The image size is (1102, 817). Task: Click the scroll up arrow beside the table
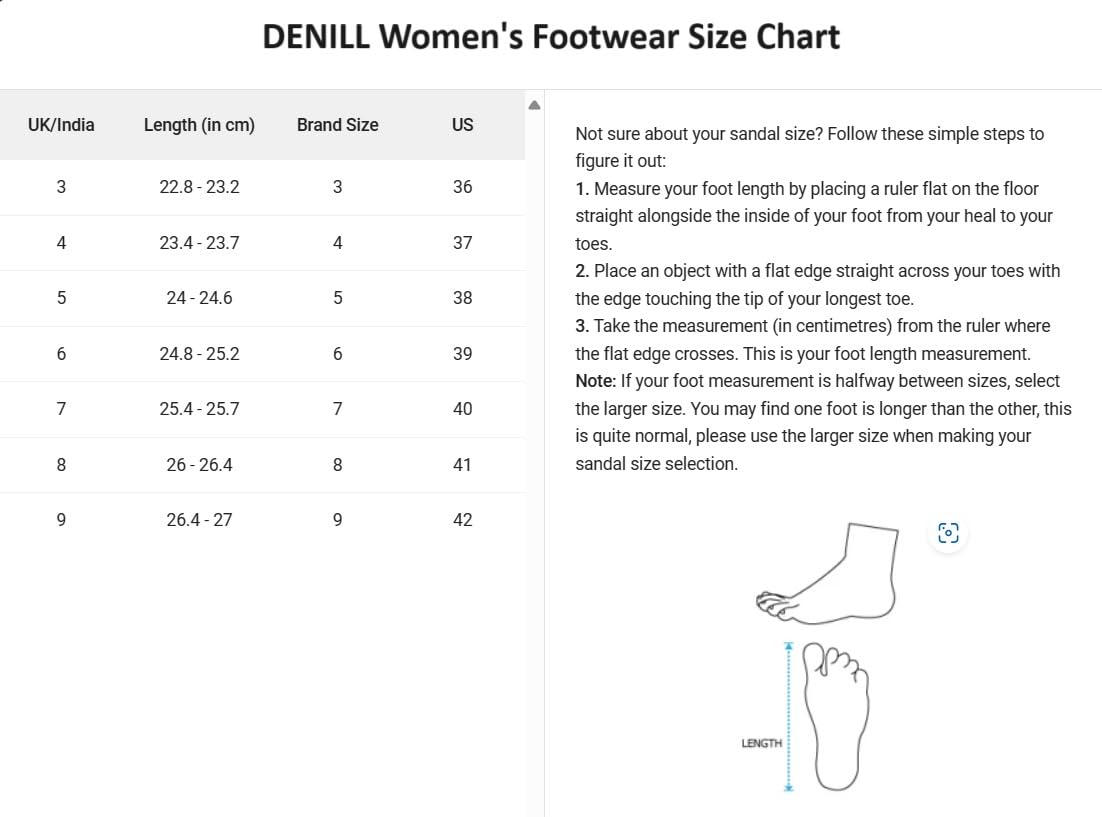534,105
